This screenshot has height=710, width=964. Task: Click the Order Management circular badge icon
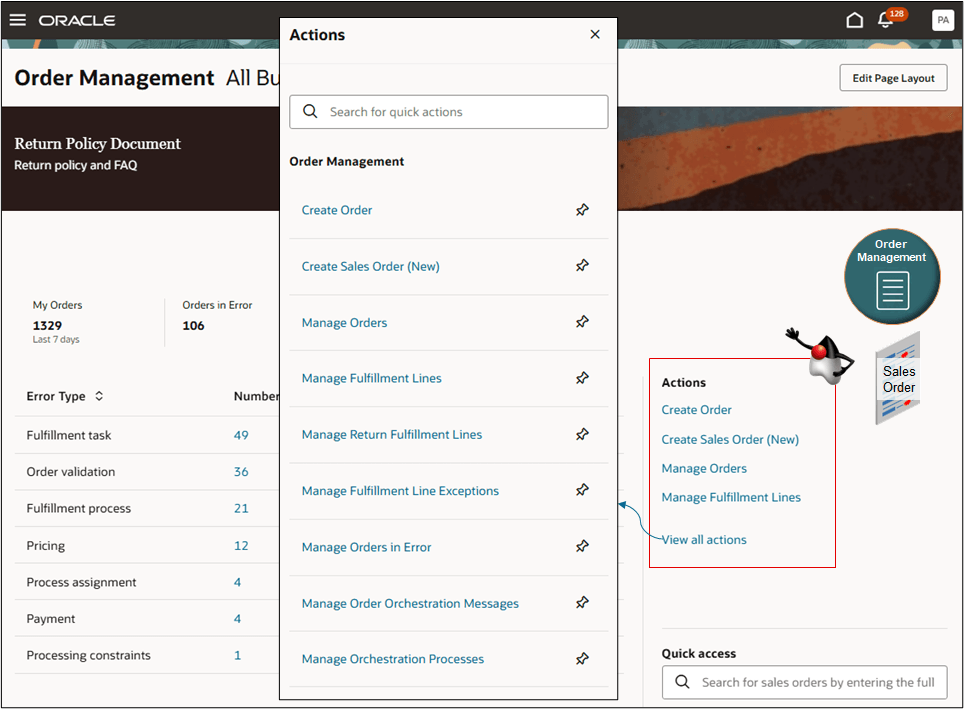click(x=891, y=277)
